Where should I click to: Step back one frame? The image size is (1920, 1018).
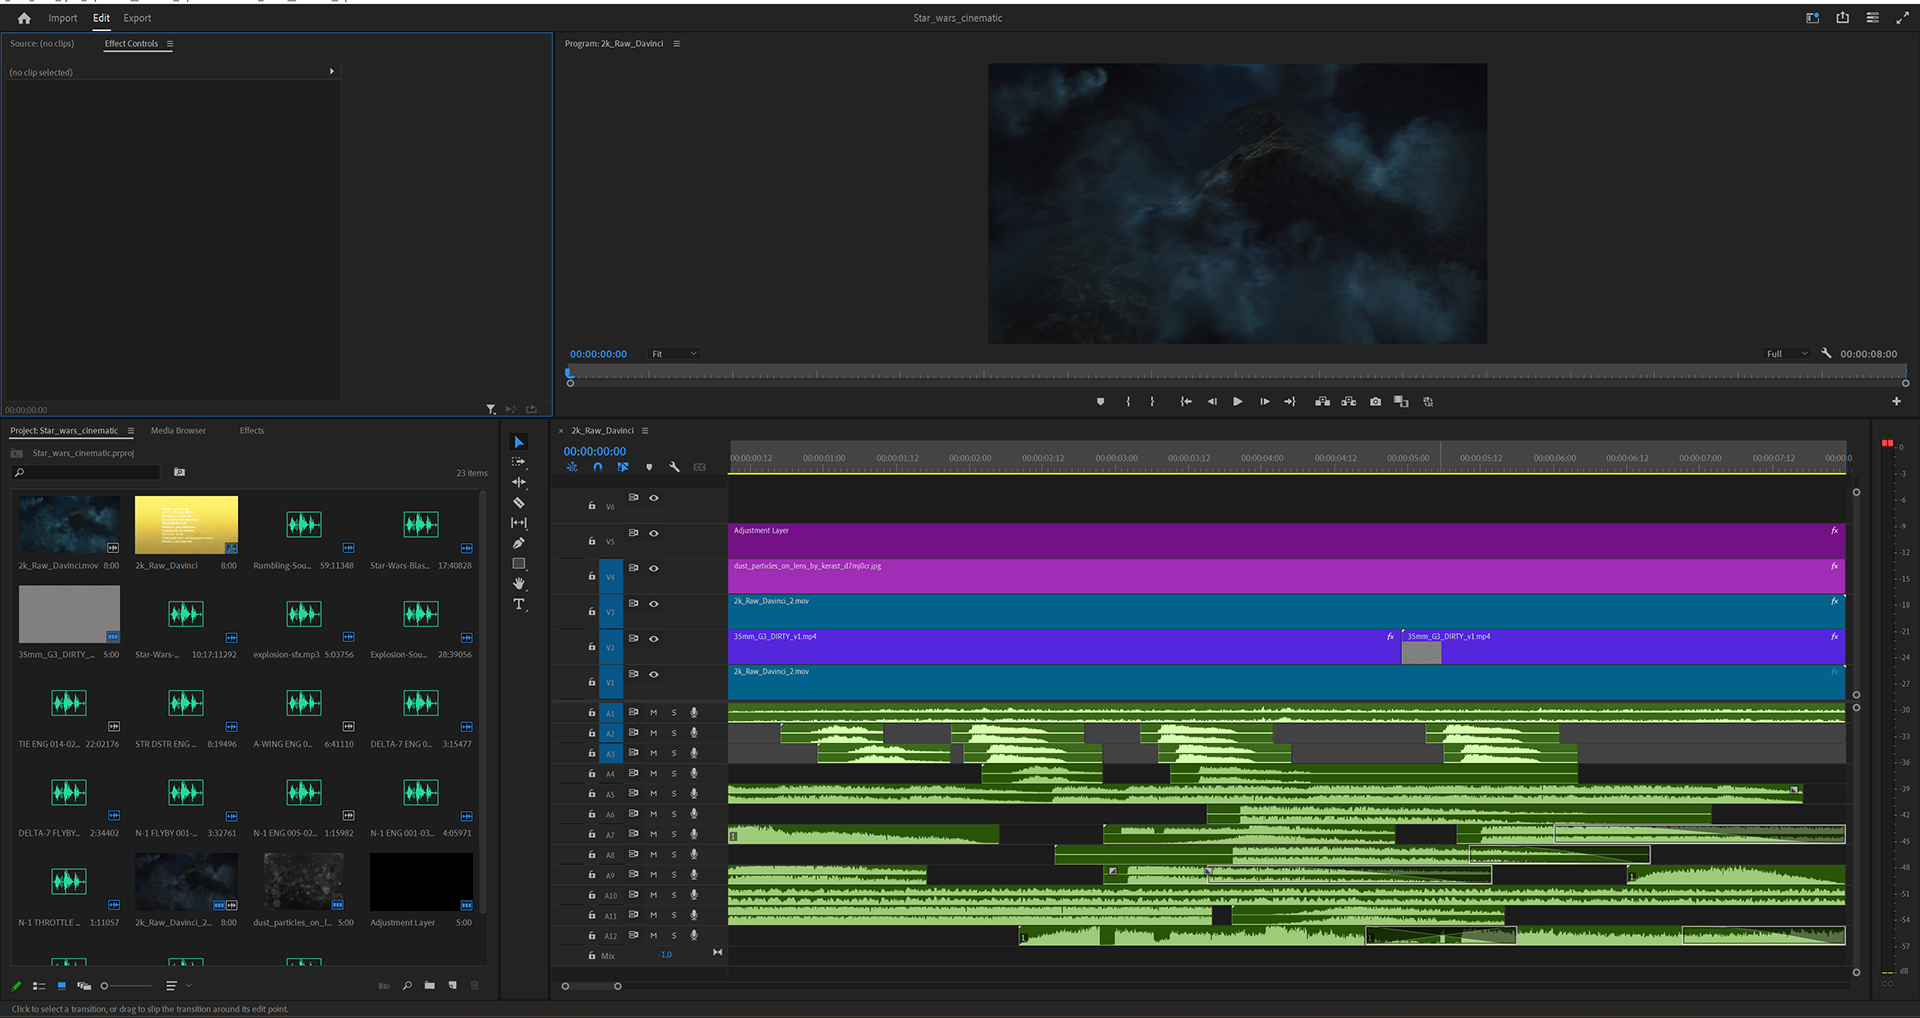(1212, 402)
